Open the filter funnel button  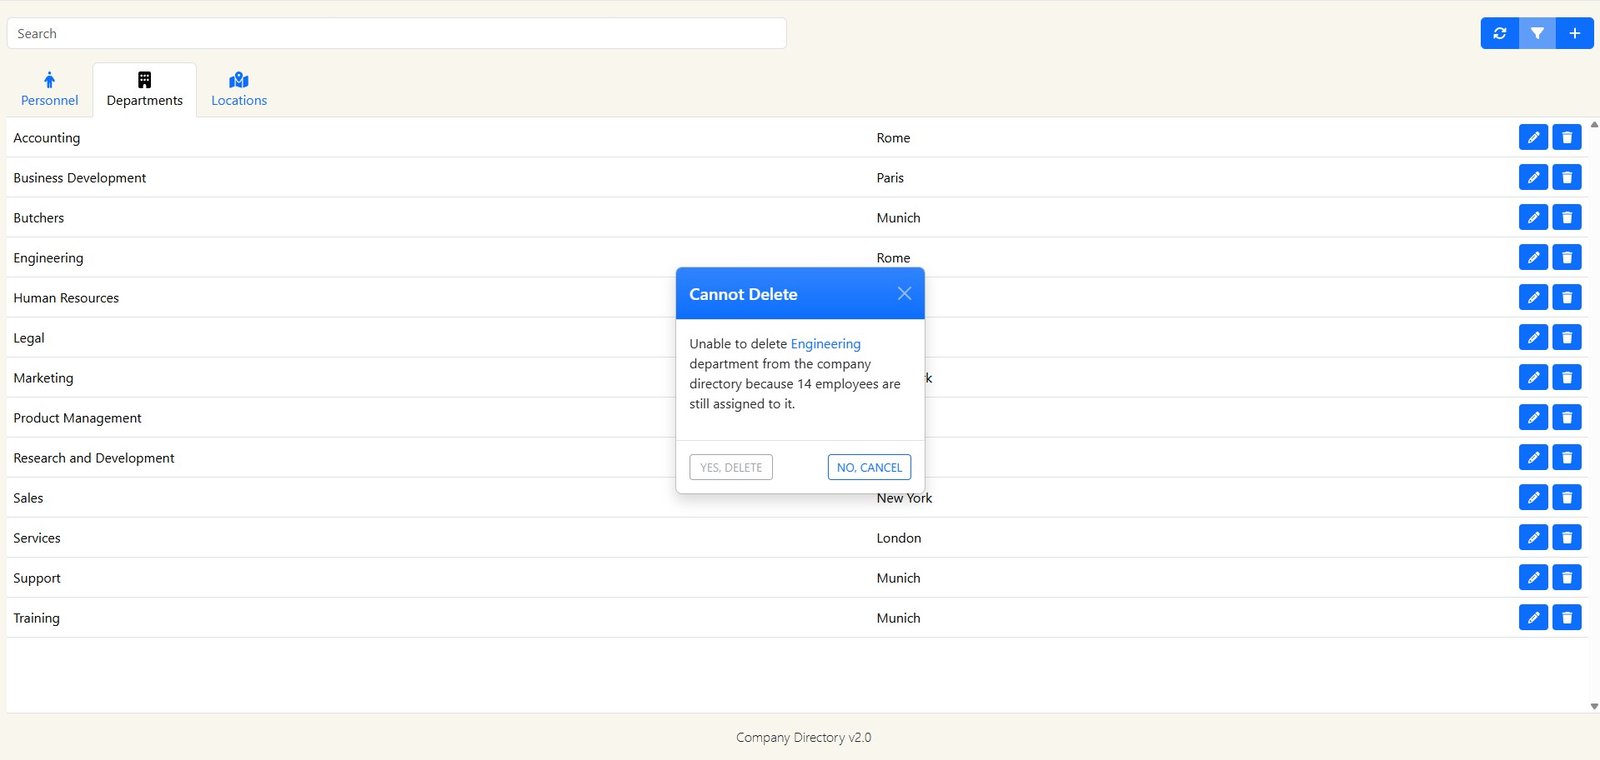pos(1537,33)
